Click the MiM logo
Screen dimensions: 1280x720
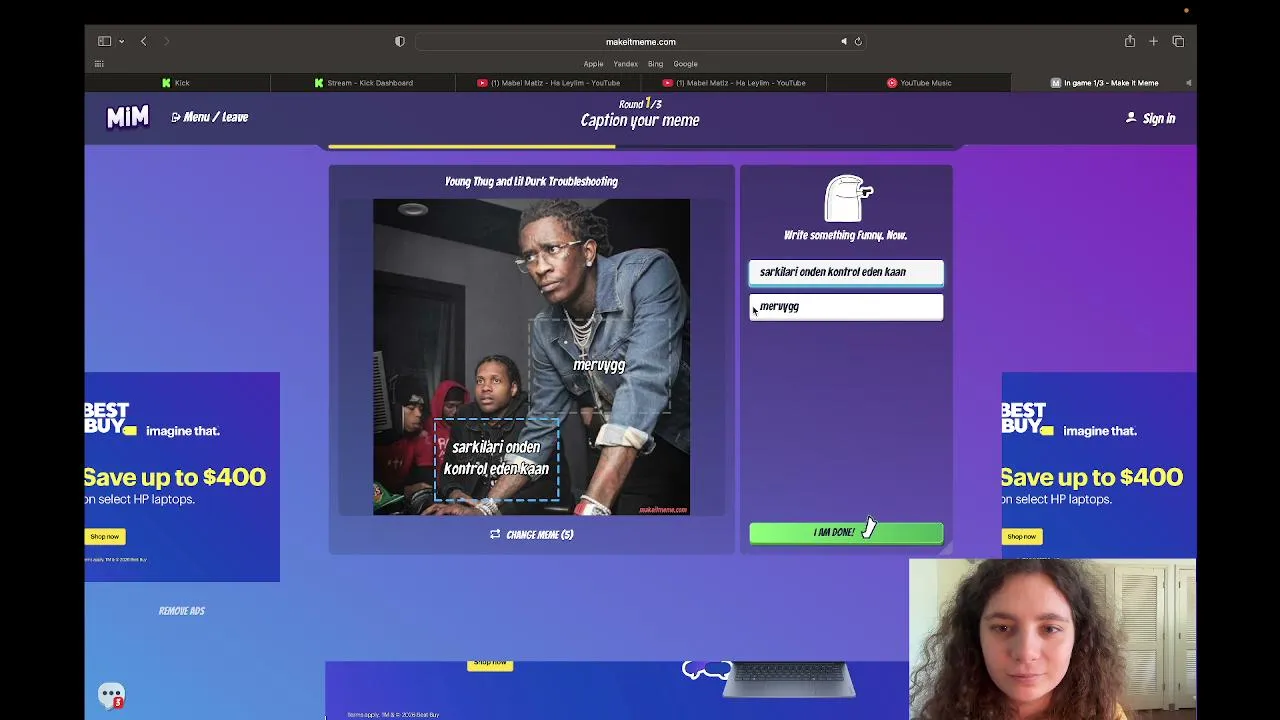coord(128,118)
